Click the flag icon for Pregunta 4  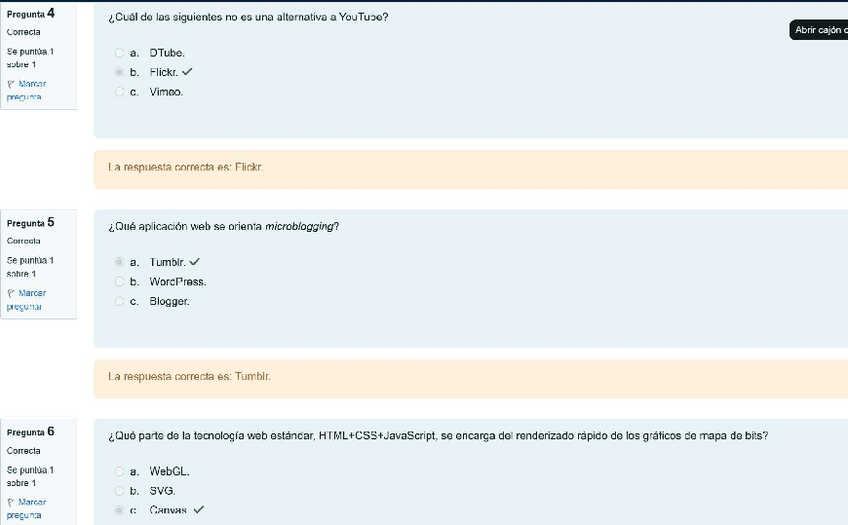click(x=11, y=84)
